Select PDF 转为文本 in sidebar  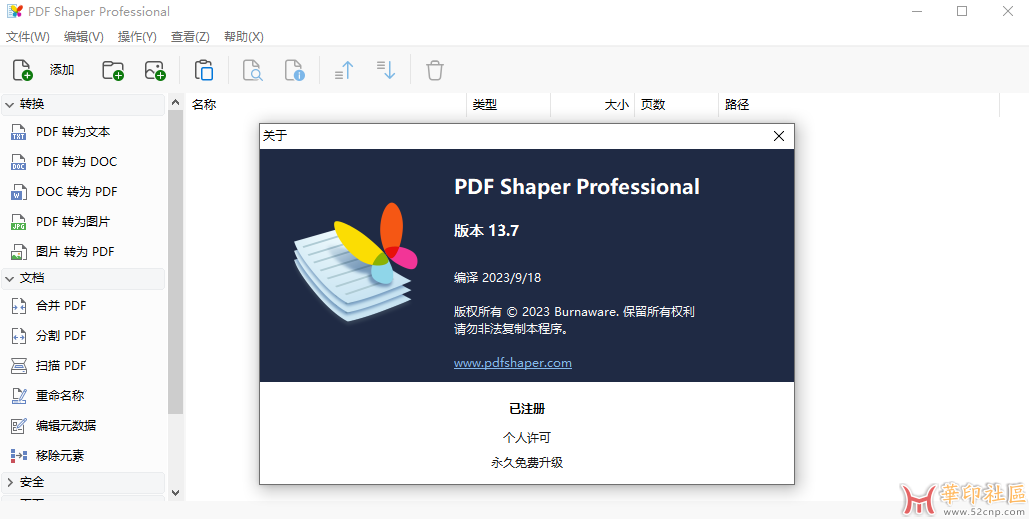click(x=73, y=132)
